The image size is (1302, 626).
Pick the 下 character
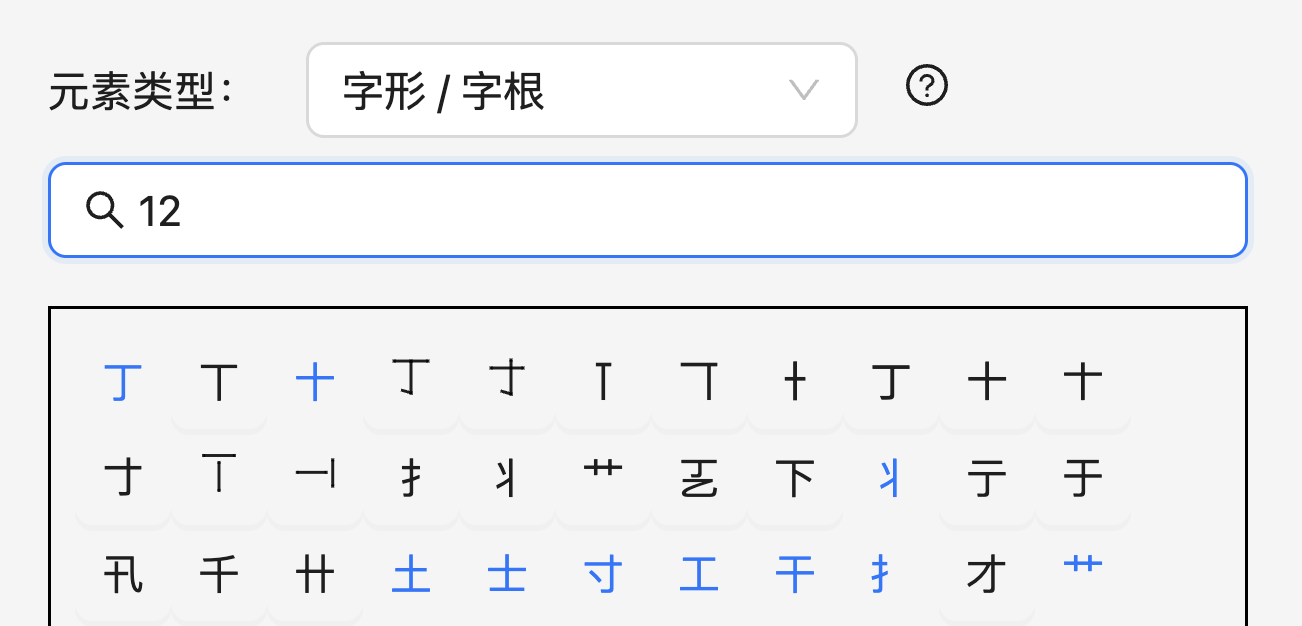click(x=795, y=479)
